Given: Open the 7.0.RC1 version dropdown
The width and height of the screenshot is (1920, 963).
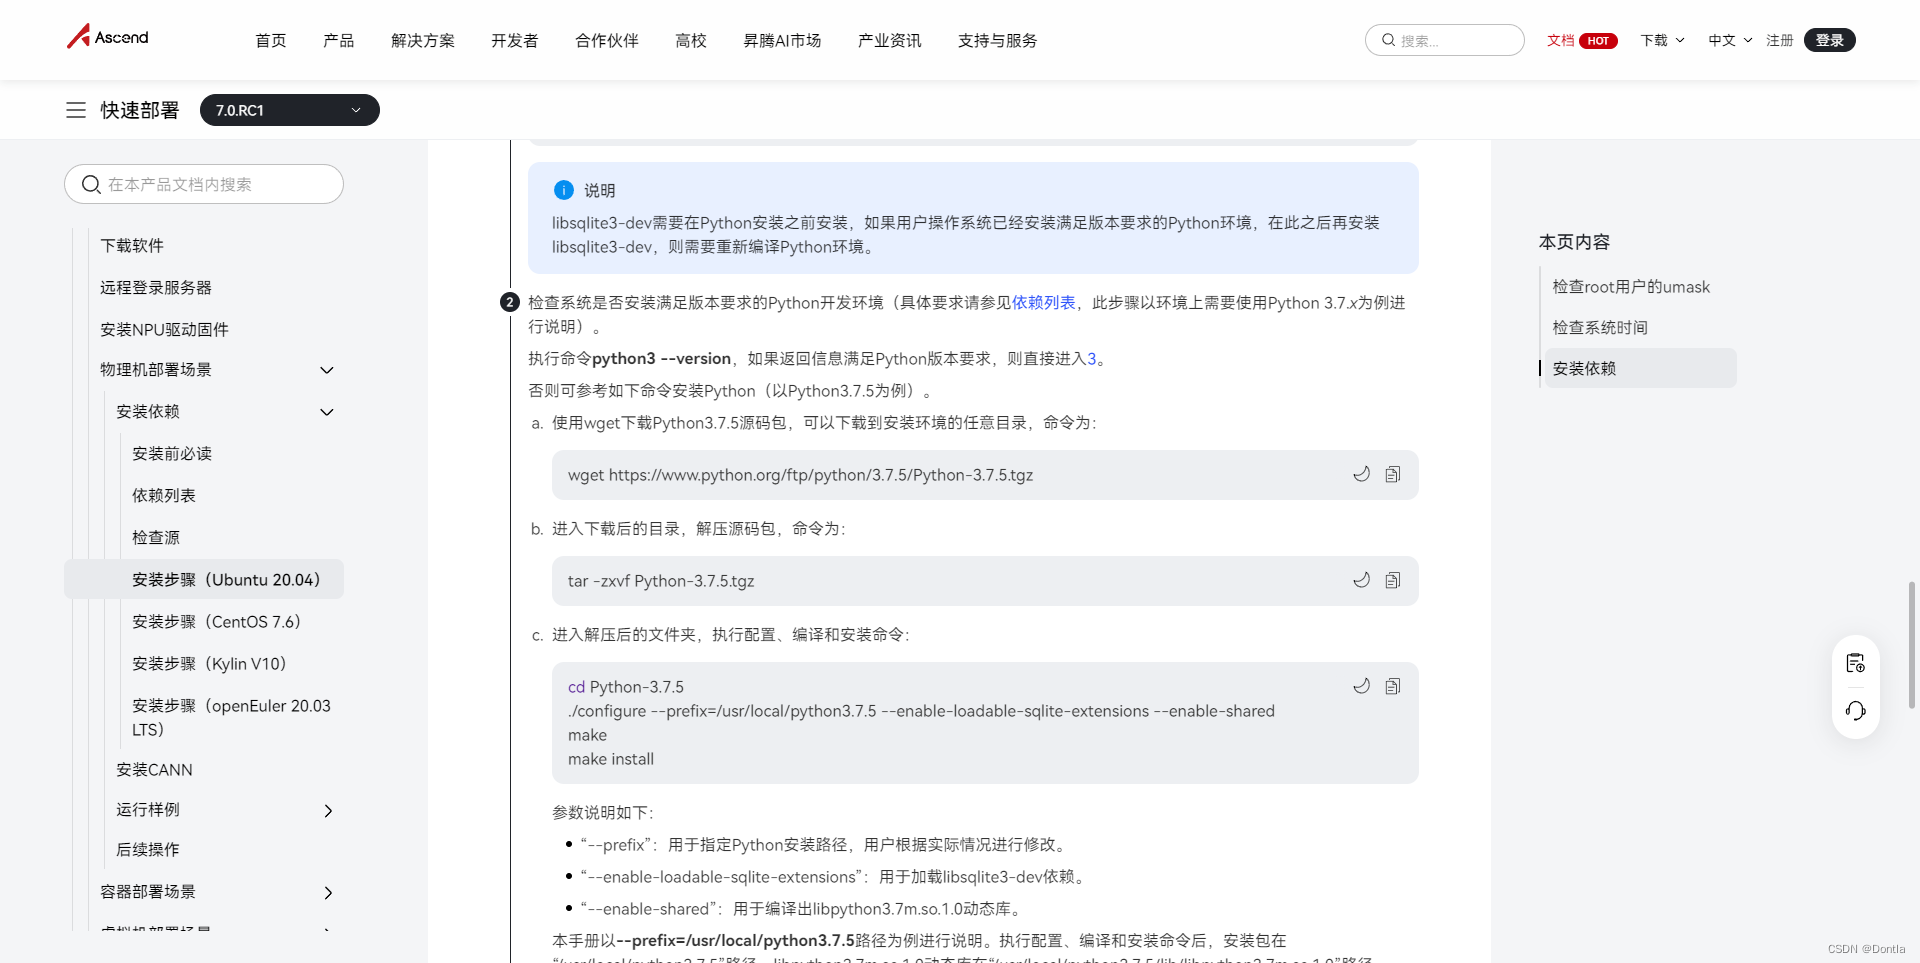Looking at the screenshot, I should click(289, 110).
